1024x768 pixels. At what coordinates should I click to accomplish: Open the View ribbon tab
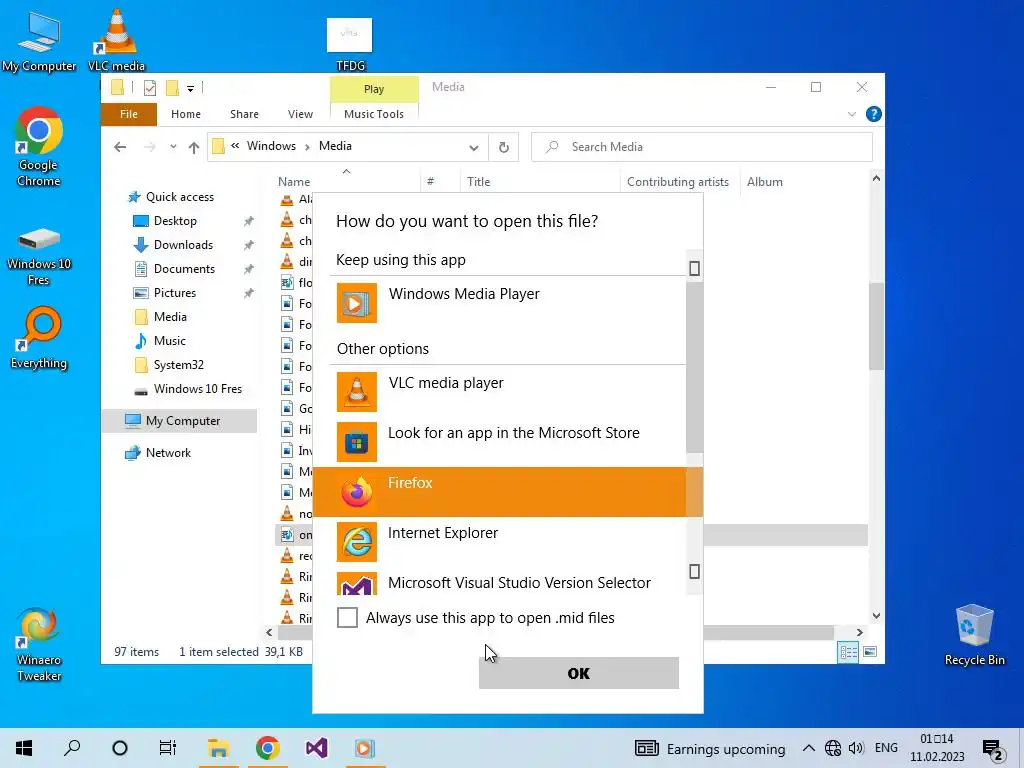pyautogui.click(x=300, y=114)
